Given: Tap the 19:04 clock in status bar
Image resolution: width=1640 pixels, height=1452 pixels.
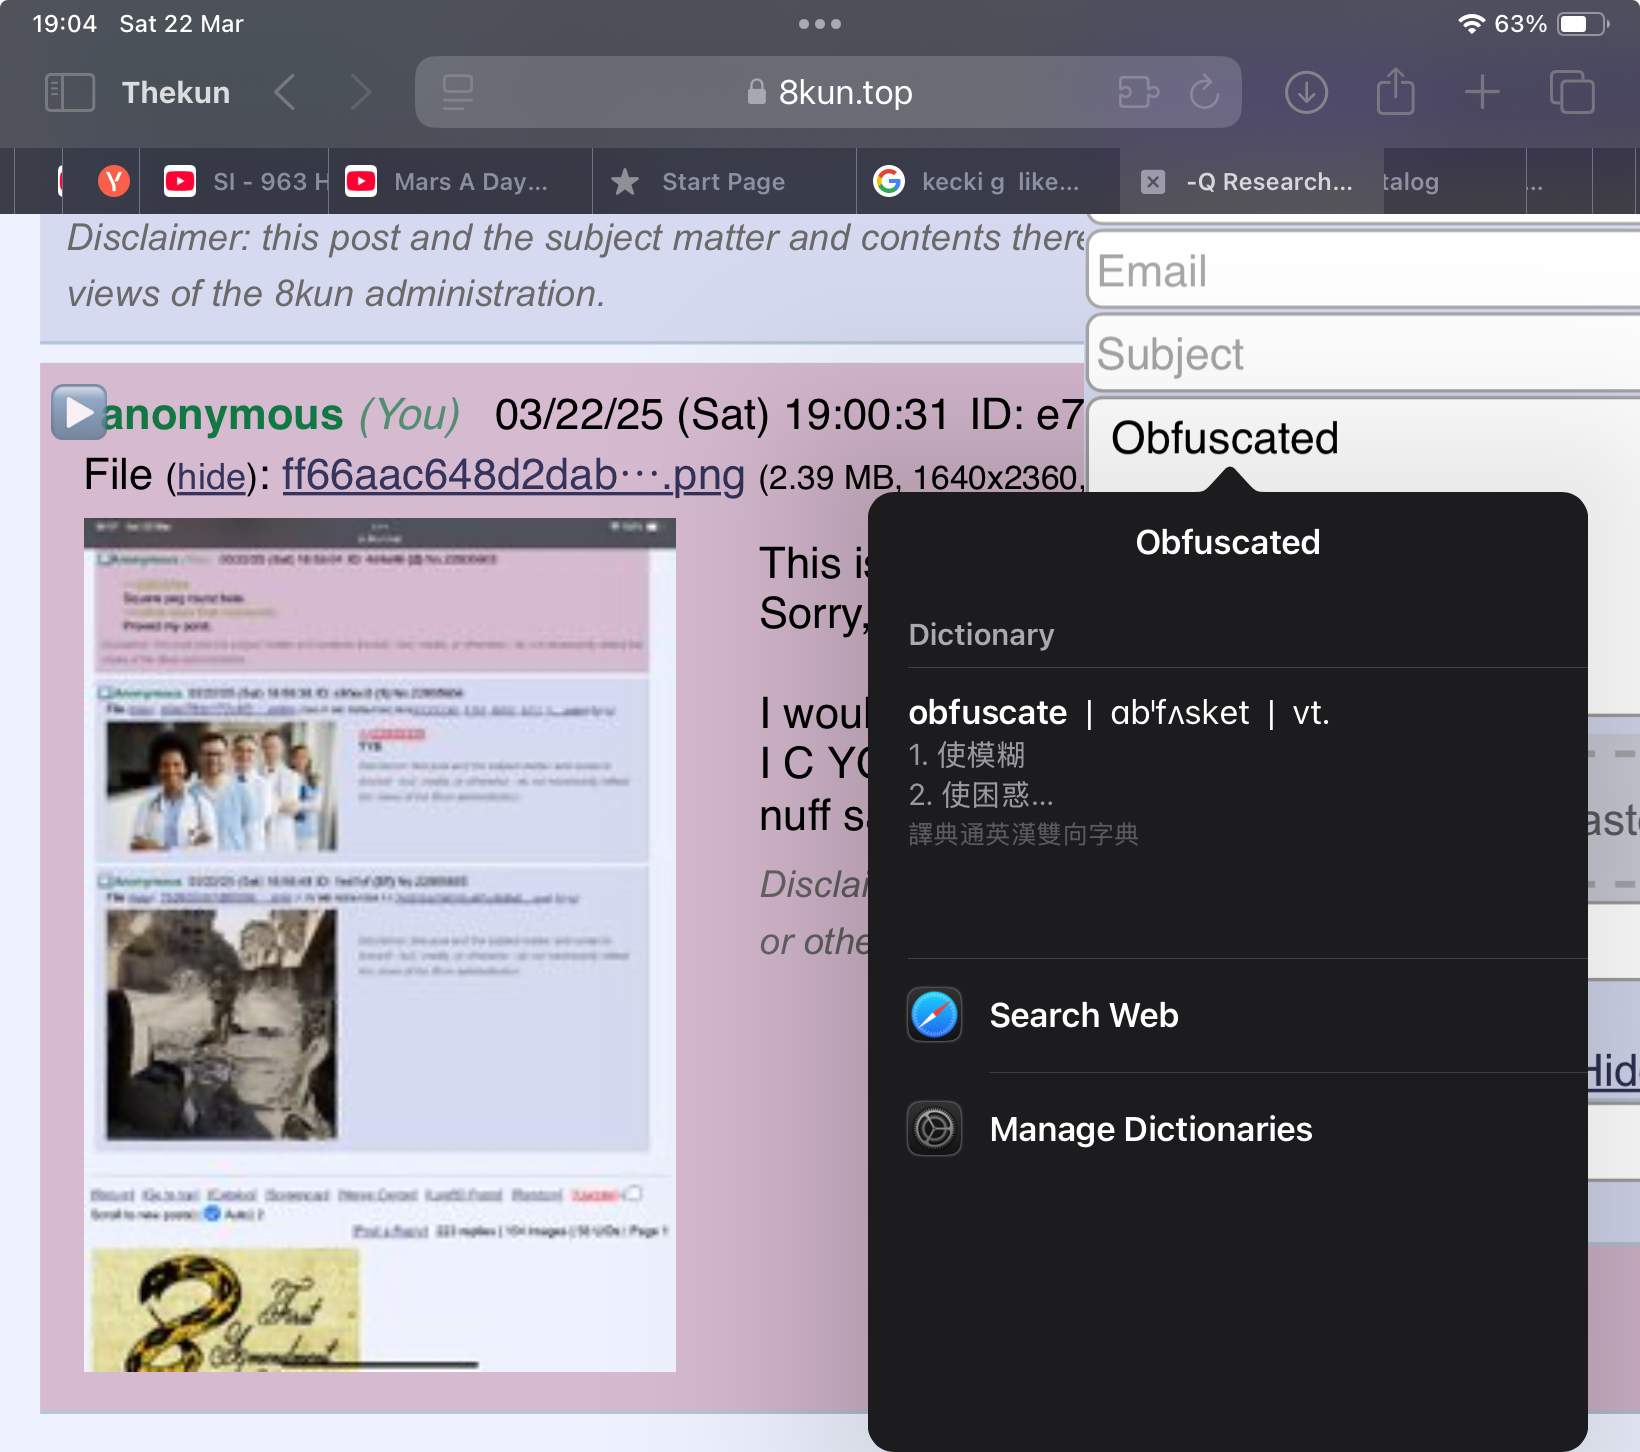Looking at the screenshot, I should (64, 24).
